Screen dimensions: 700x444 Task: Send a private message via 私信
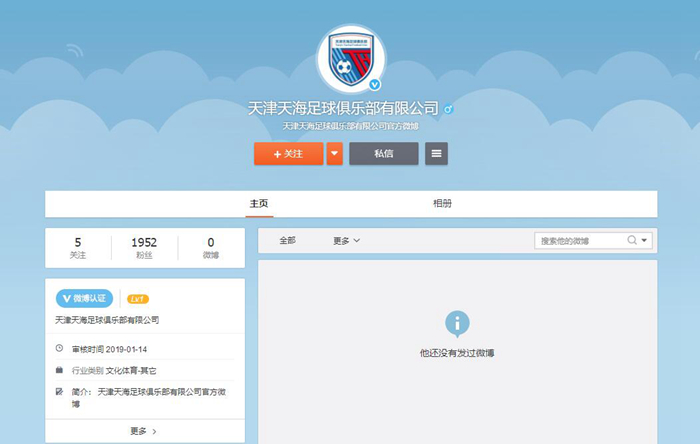(383, 154)
